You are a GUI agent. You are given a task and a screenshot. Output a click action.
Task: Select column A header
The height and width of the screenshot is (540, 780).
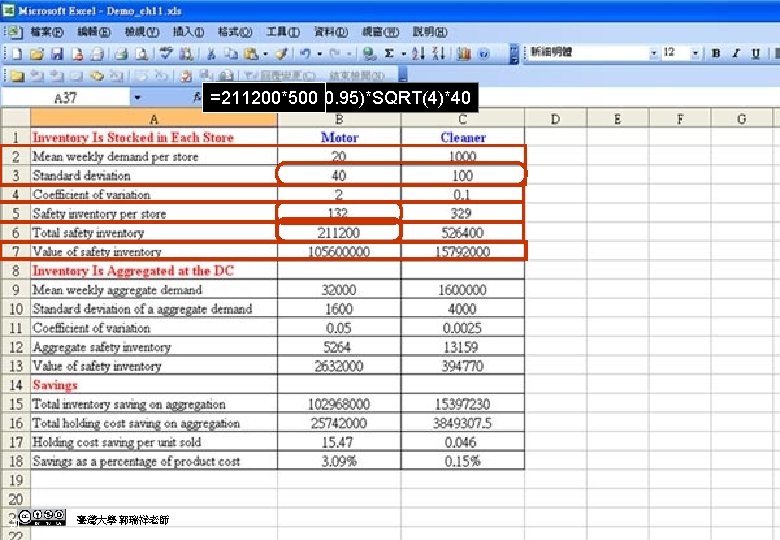tap(154, 119)
